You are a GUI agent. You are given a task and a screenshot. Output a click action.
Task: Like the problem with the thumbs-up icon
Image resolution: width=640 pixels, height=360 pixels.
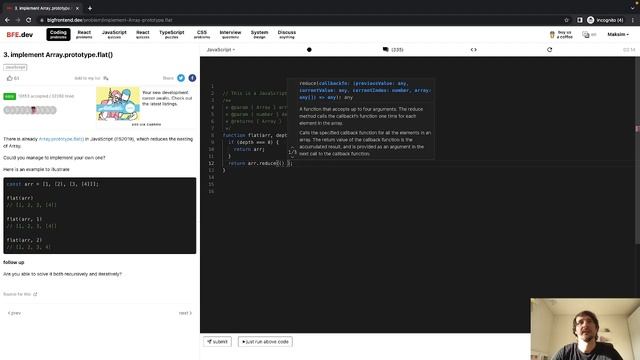pos(9,78)
